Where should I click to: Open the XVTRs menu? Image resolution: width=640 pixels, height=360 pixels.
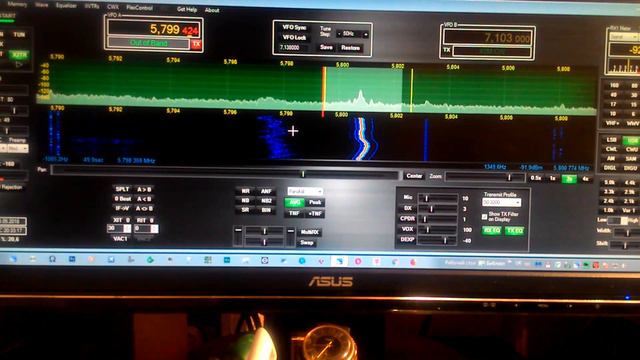pos(92,7)
